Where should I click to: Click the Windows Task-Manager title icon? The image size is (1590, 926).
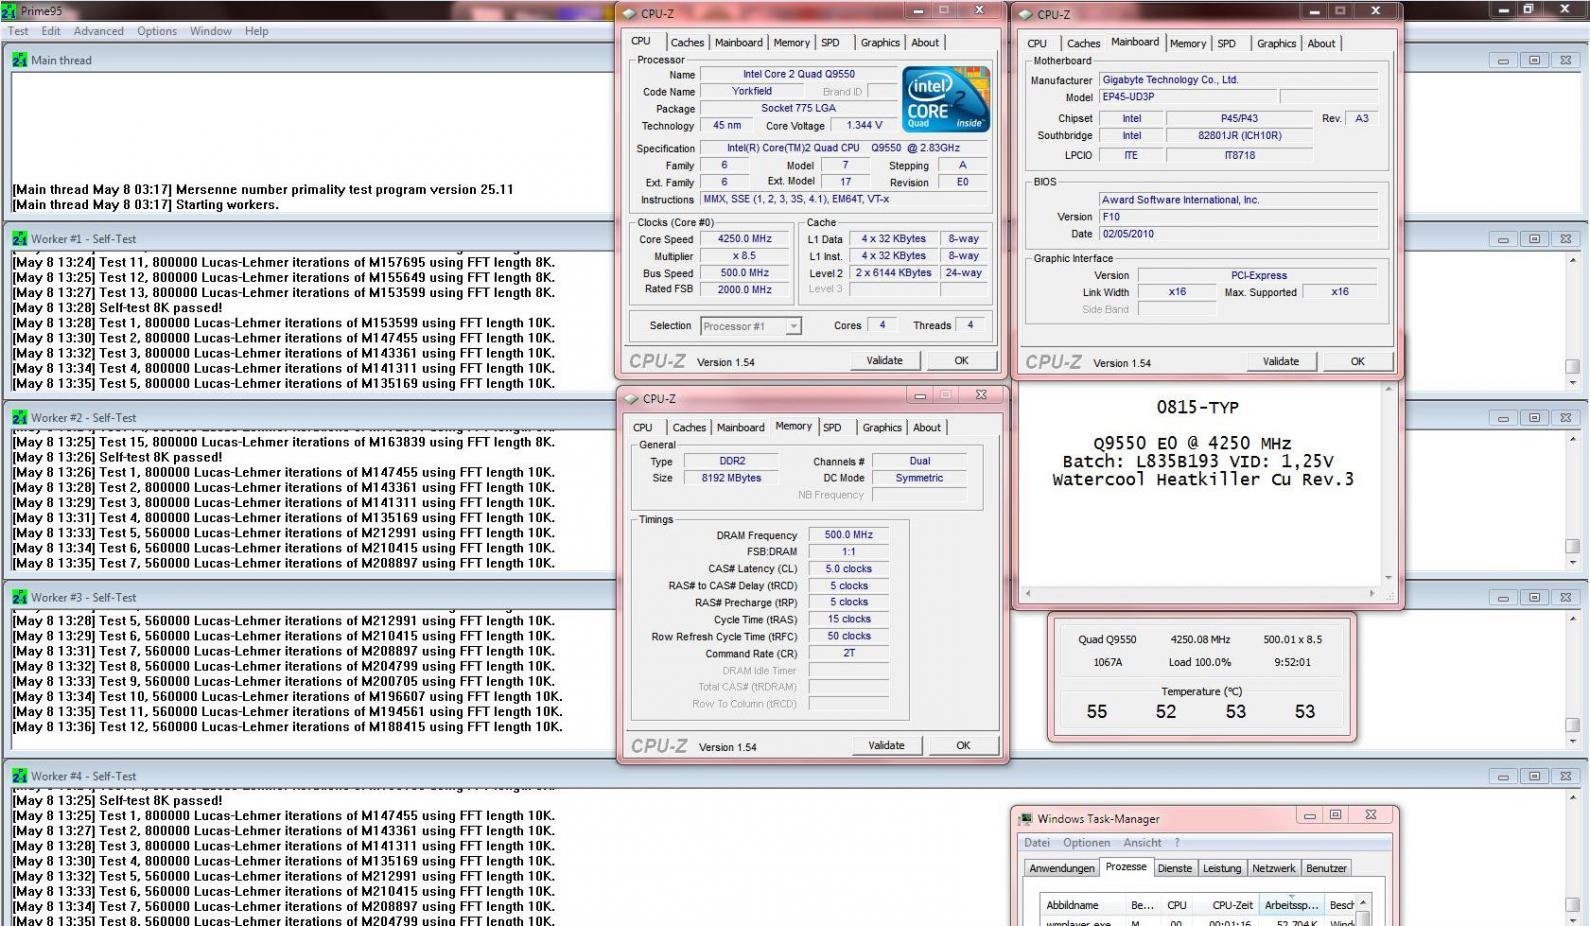click(x=1025, y=819)
